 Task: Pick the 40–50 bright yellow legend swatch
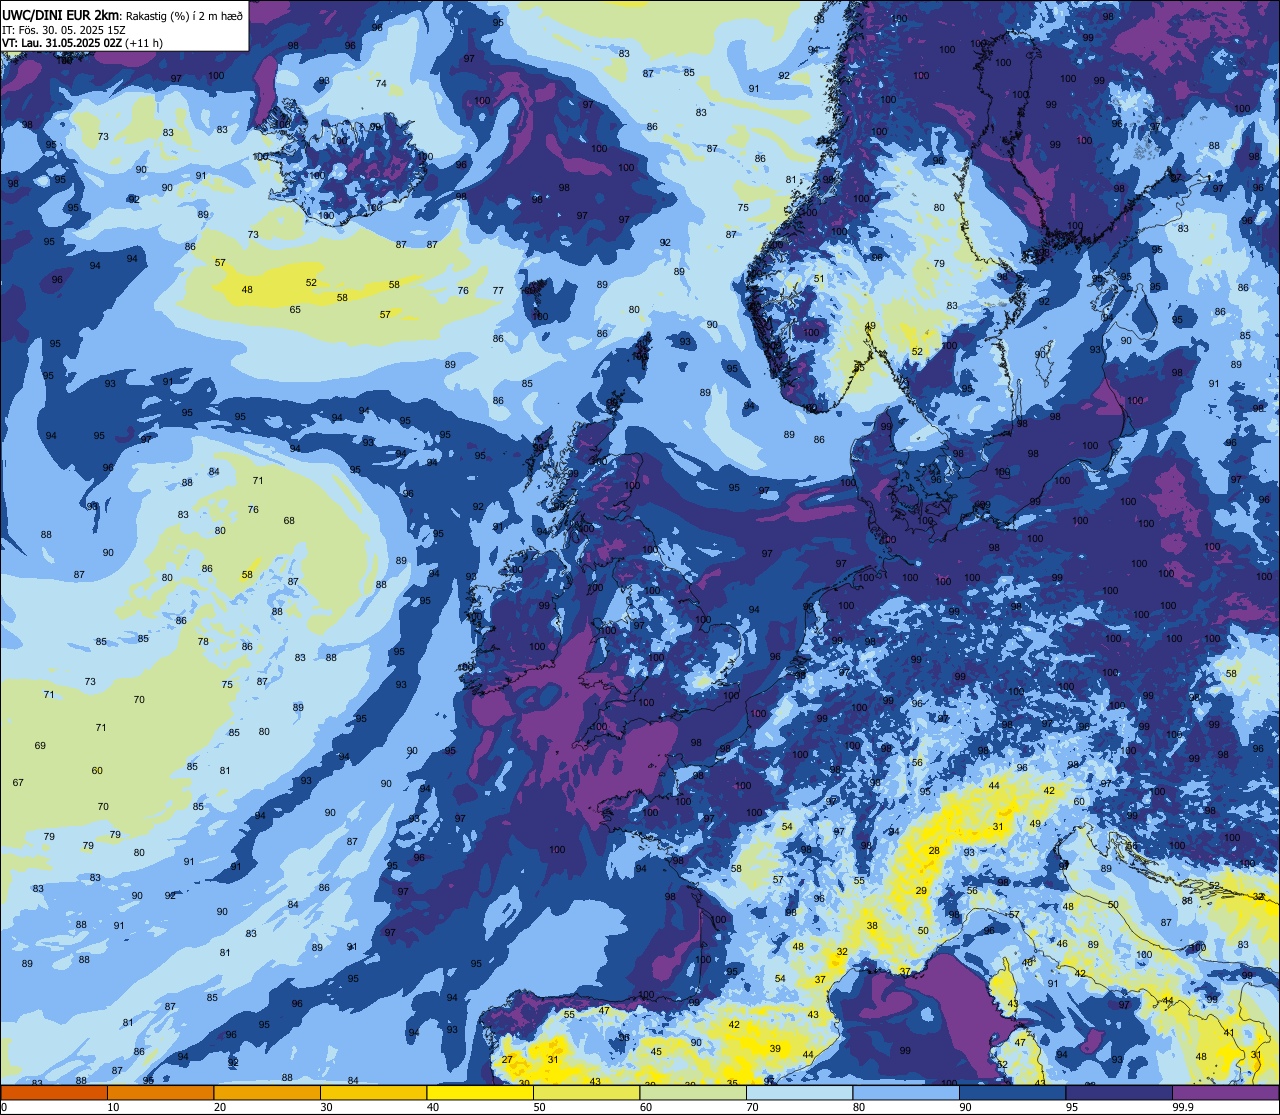point(480,1092)
